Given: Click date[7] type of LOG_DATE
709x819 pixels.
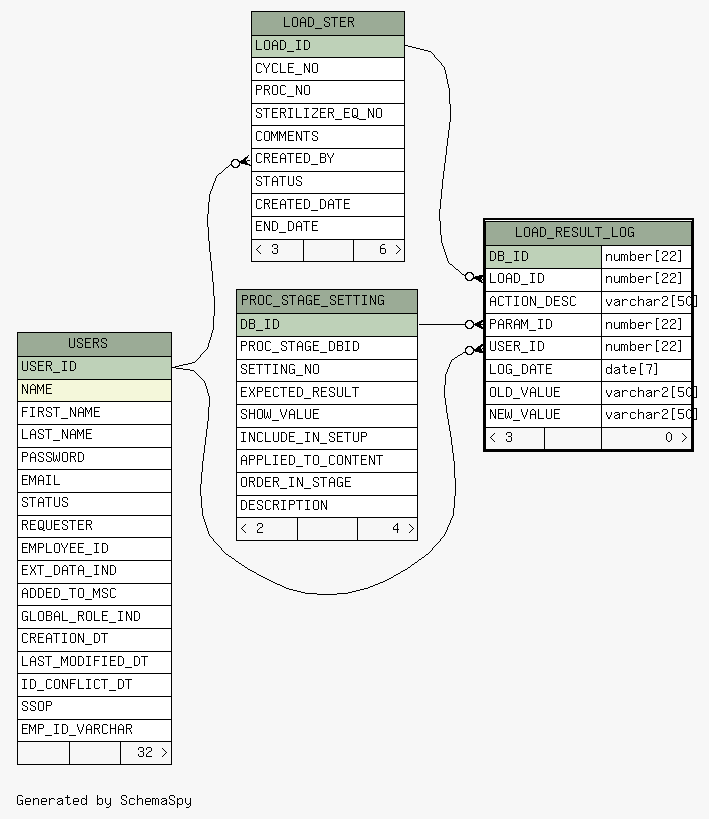Looking at the screenshot, I should point(646,370).
